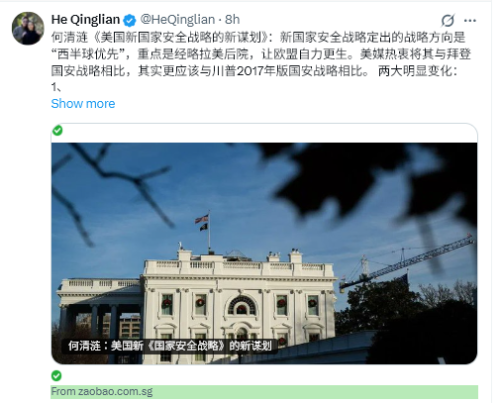Click the blue verified badge
The width and height of the screenshot is (500, 403).
(x=130, y=20)
